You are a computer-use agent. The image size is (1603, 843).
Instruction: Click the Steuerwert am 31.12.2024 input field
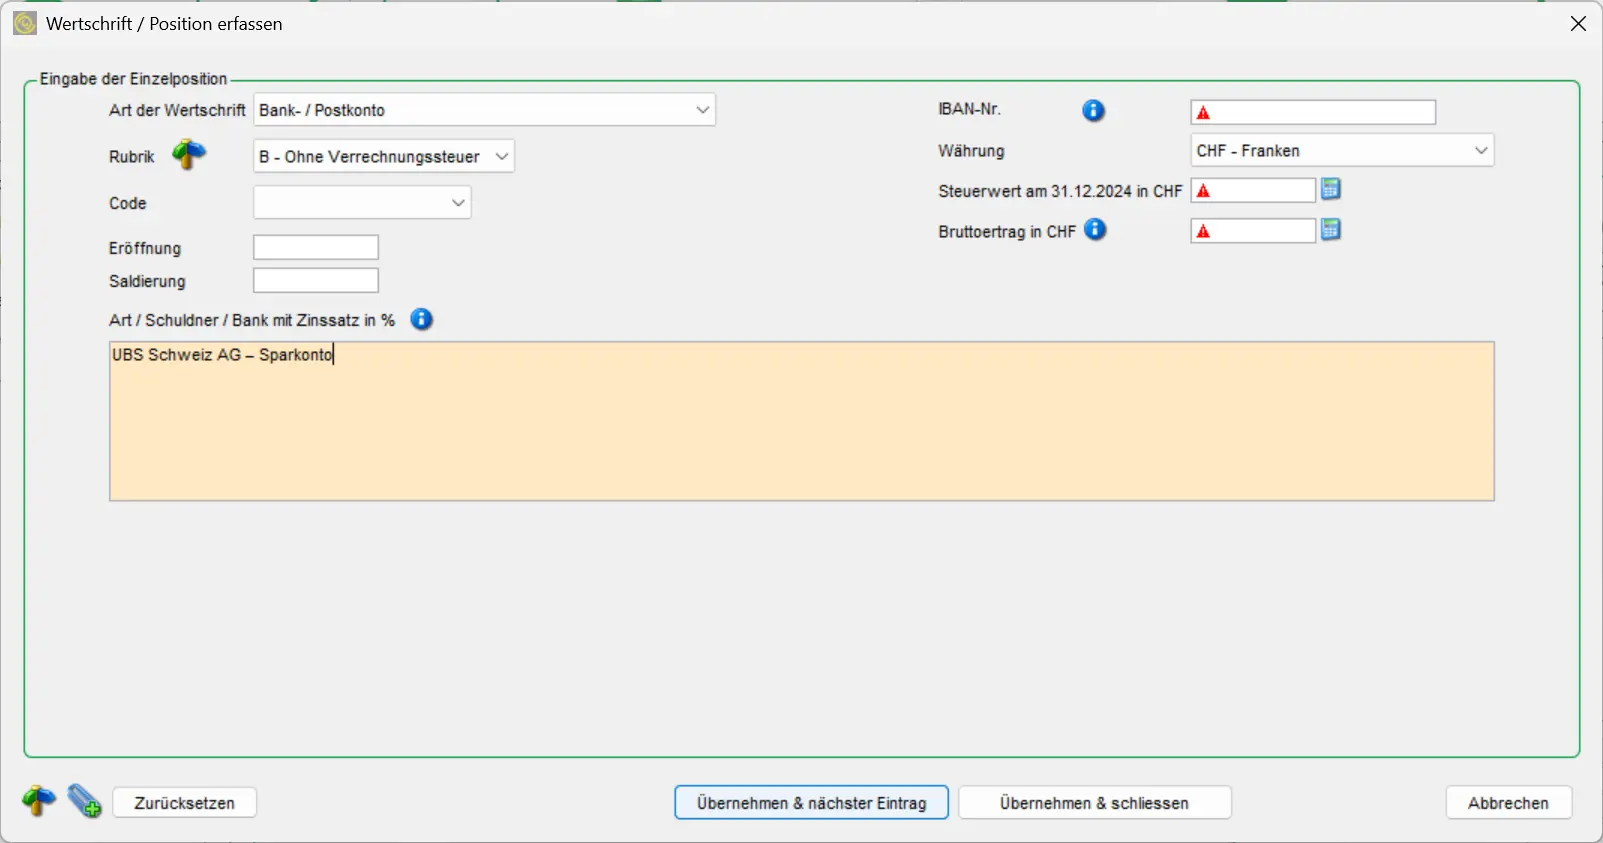click(1253, 190)
